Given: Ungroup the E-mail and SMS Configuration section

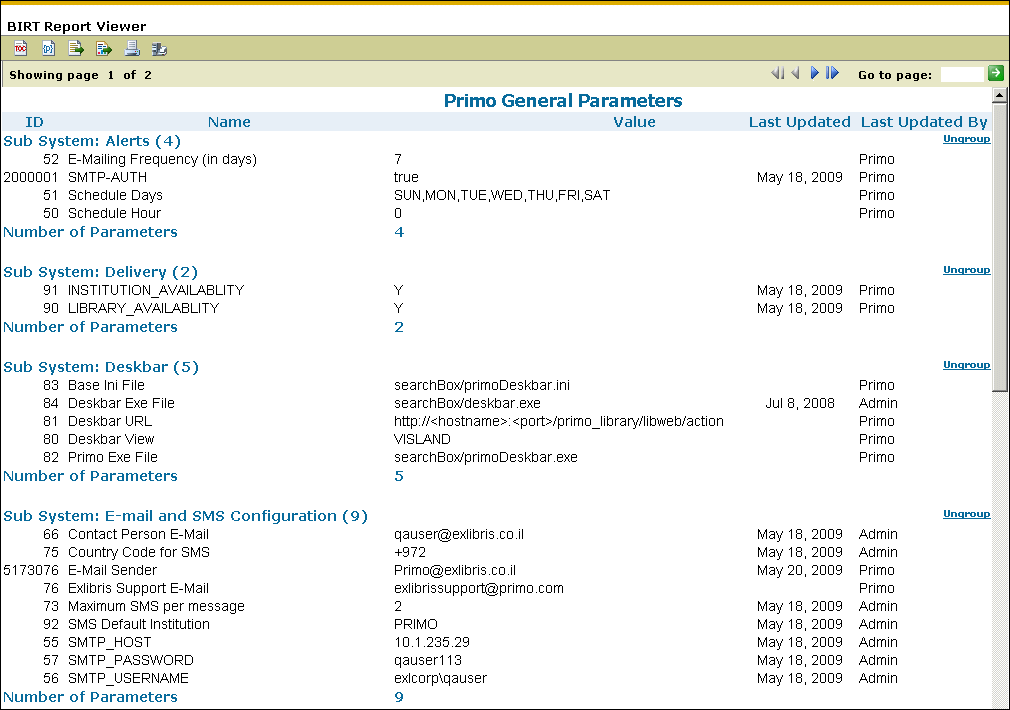Looking at the screenshot, I should (x=966, y=513).
